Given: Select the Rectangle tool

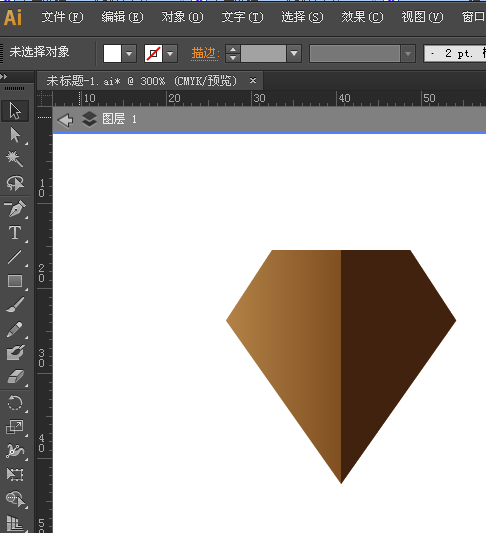Looking at the screenshot, I should click(x=15, y=281).
